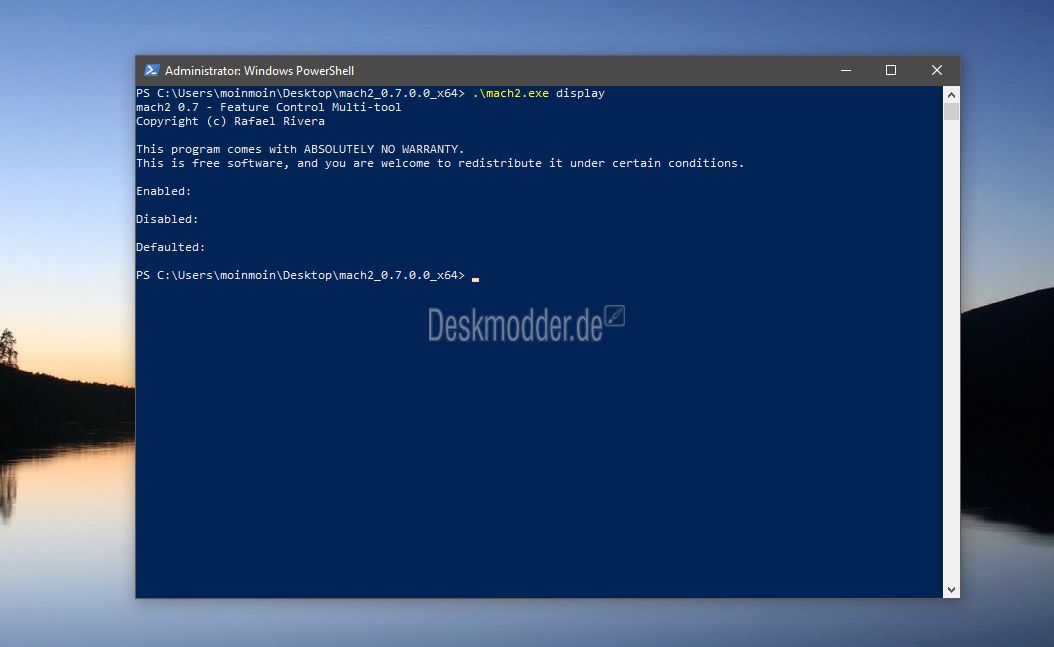This screenshot has width=1054, height=647.
Task: Click the scrollbar down arrow
Action: (x=951, y=590)
